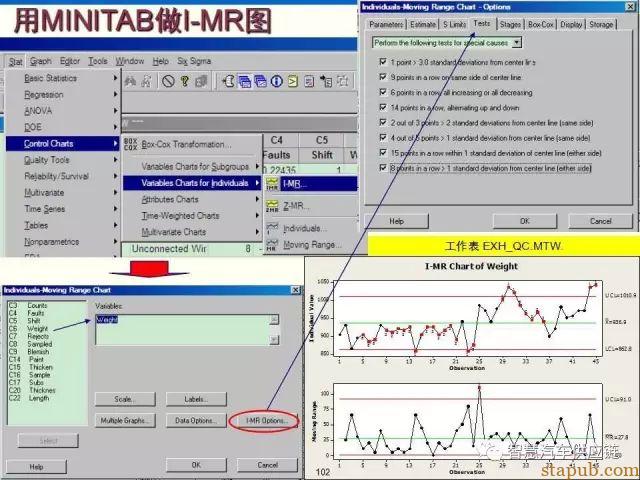Click the greyed StatGuide icon after Help
Viewport: 640px width, 480px height.
click(201, 81)
